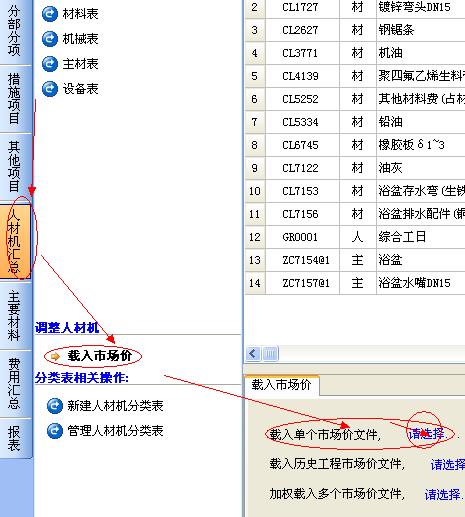Select 管理人材机分类表

click(115, 431)
